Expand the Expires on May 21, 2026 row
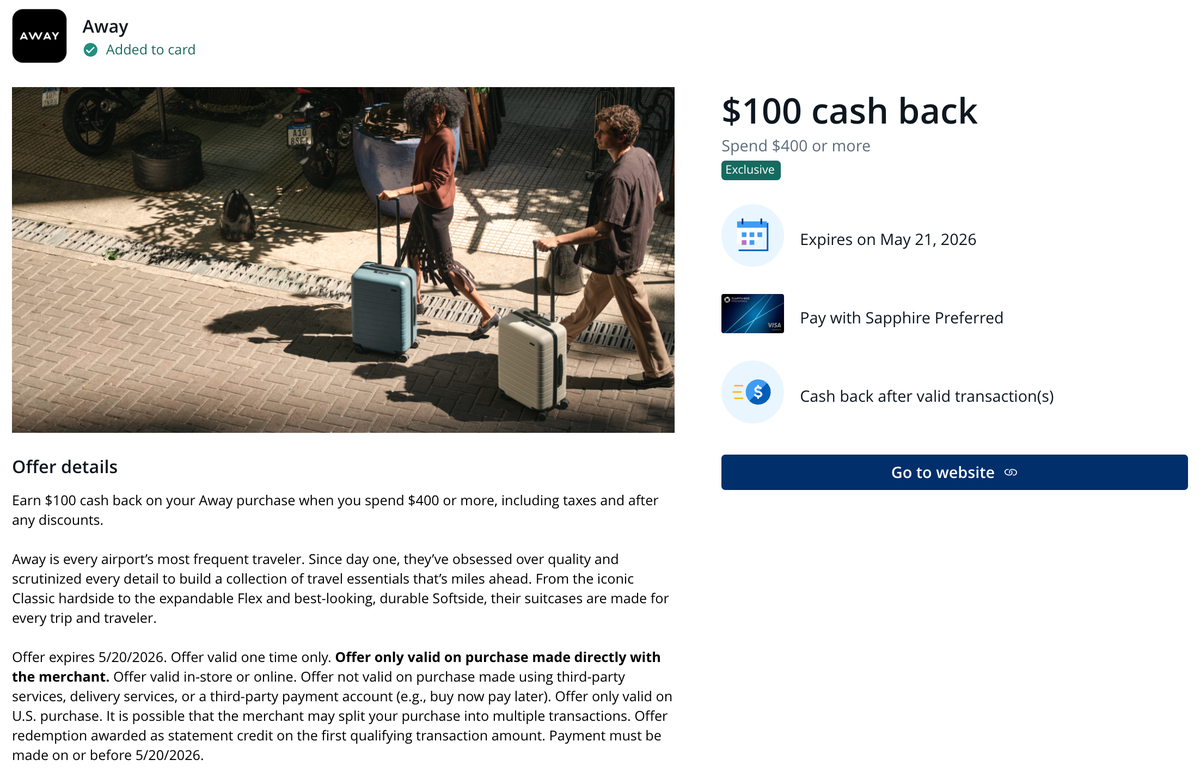 888,239
